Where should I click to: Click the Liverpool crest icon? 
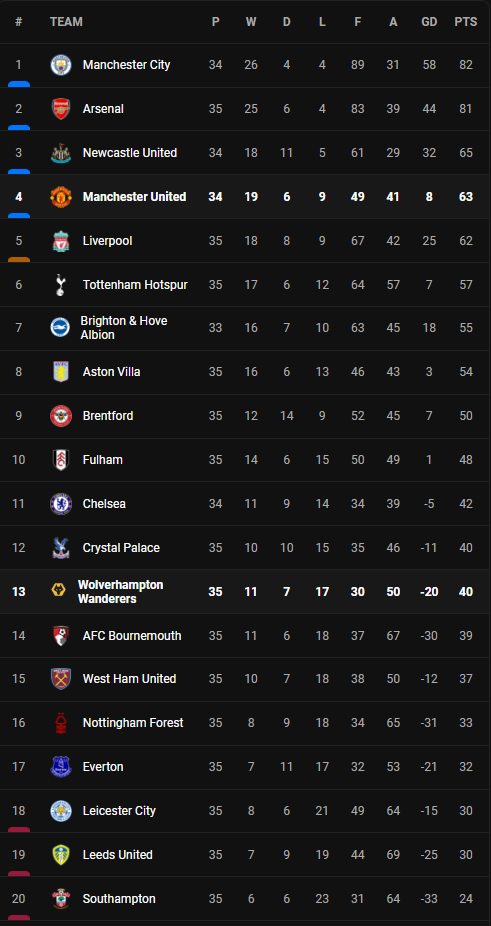point(61,241)
